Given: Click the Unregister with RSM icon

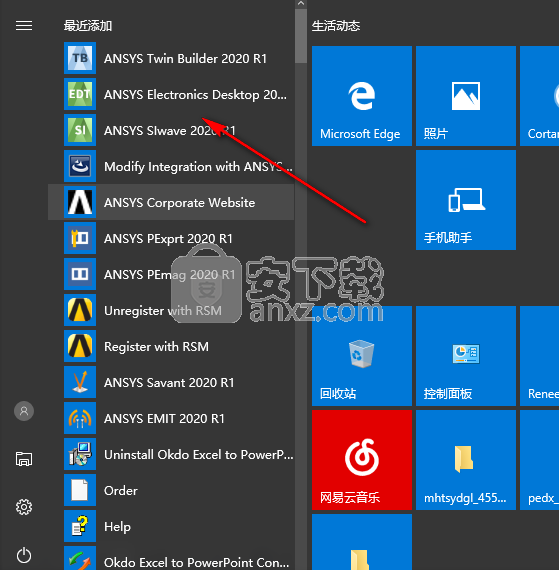Looking at the screenshot, I should point(80,310).
